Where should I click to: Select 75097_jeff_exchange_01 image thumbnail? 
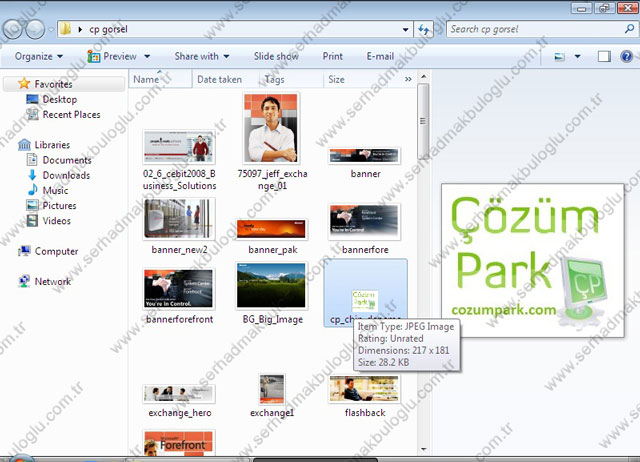tap(271, 128)
